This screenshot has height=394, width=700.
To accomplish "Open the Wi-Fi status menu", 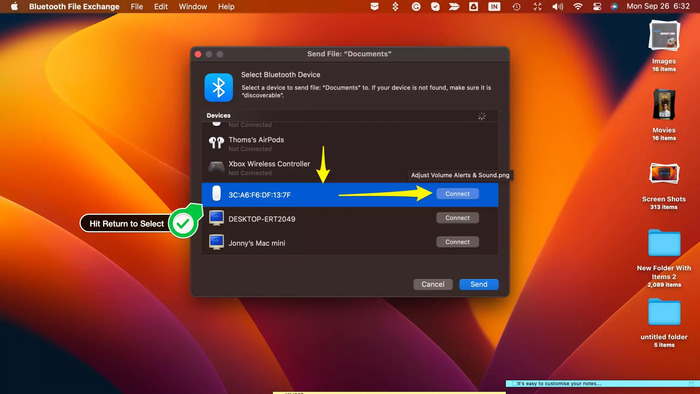I will coord(578,7).
